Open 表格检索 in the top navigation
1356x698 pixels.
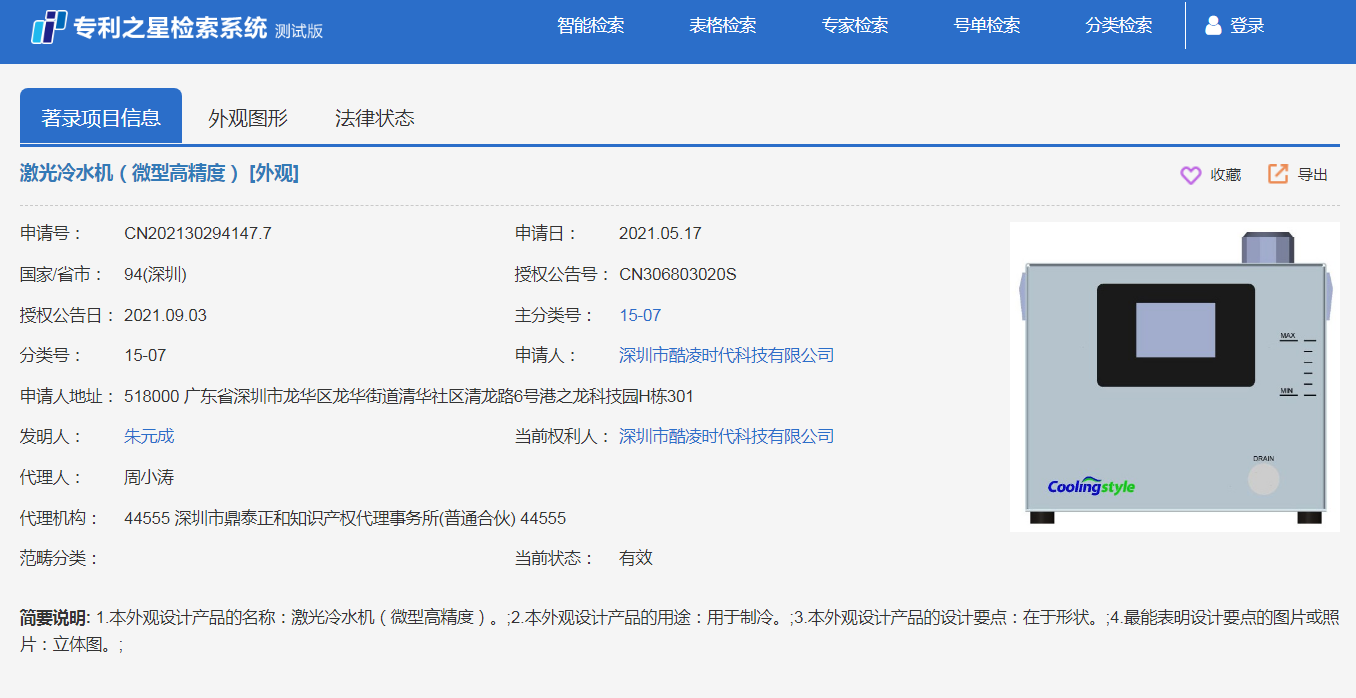[722, 26]
